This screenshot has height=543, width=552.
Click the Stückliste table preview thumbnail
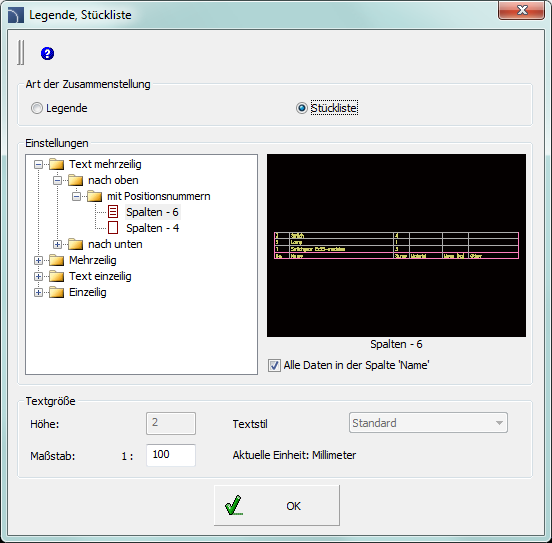tap(396, 245)
